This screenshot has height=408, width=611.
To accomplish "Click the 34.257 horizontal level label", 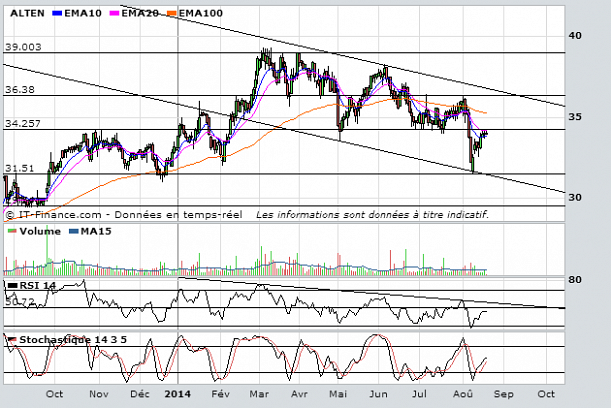I will point(23,124).
